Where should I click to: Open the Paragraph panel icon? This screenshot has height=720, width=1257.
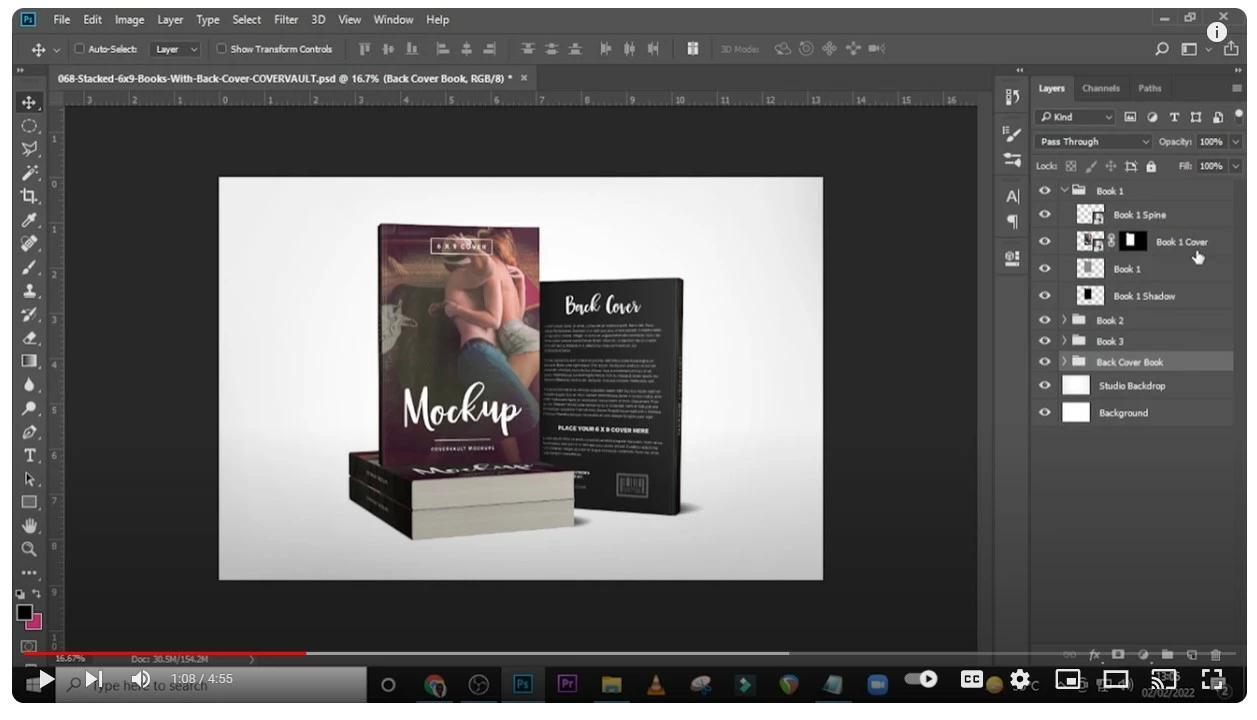point(1012,221)
